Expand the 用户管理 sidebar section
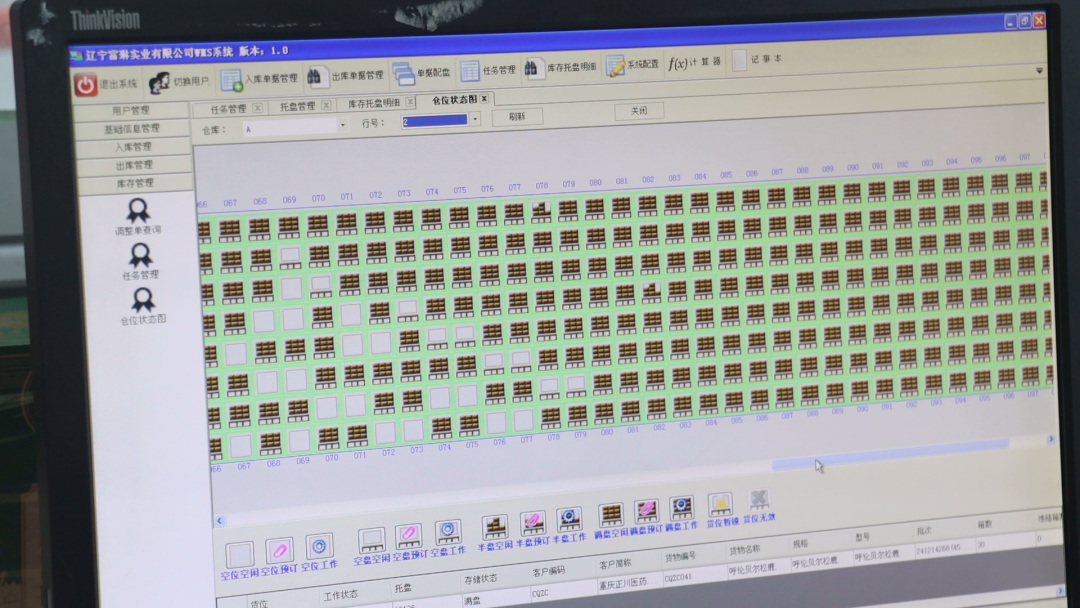 tap(131, 111)
